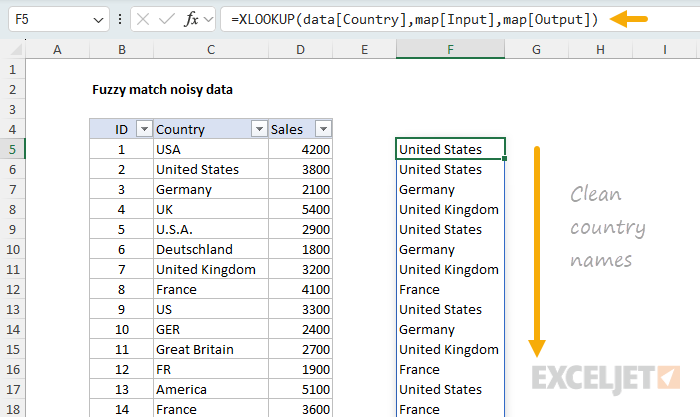Click the formula bar resize handle dots
700x417 pixels.
pos(120,19)
